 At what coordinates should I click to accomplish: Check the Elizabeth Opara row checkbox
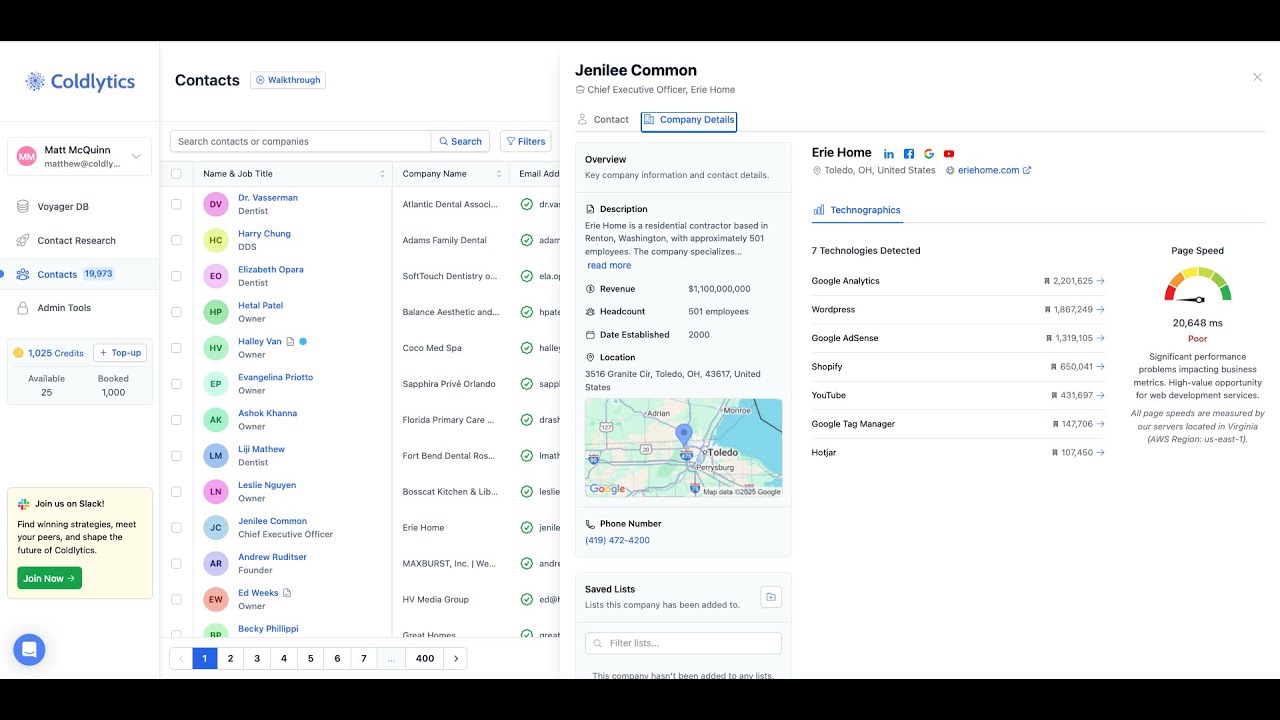pos(177,276)
